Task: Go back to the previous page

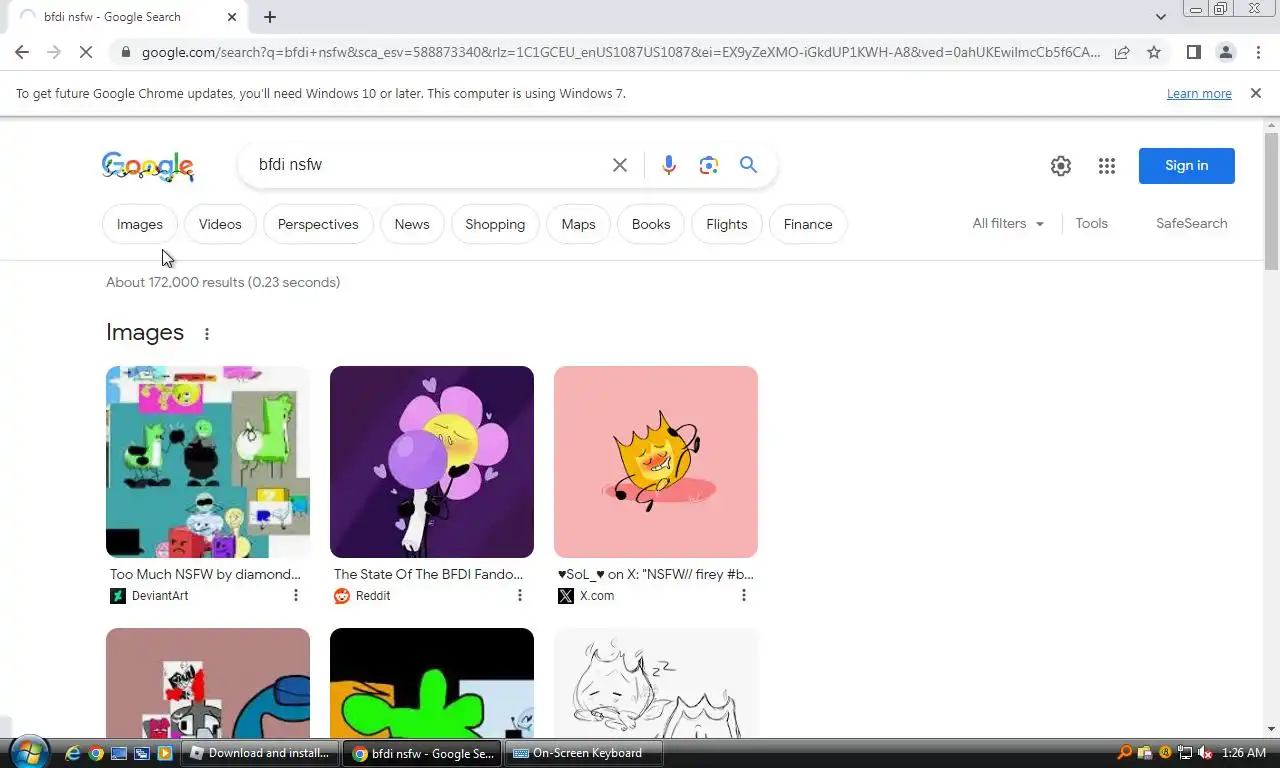Action: point(22,52)
